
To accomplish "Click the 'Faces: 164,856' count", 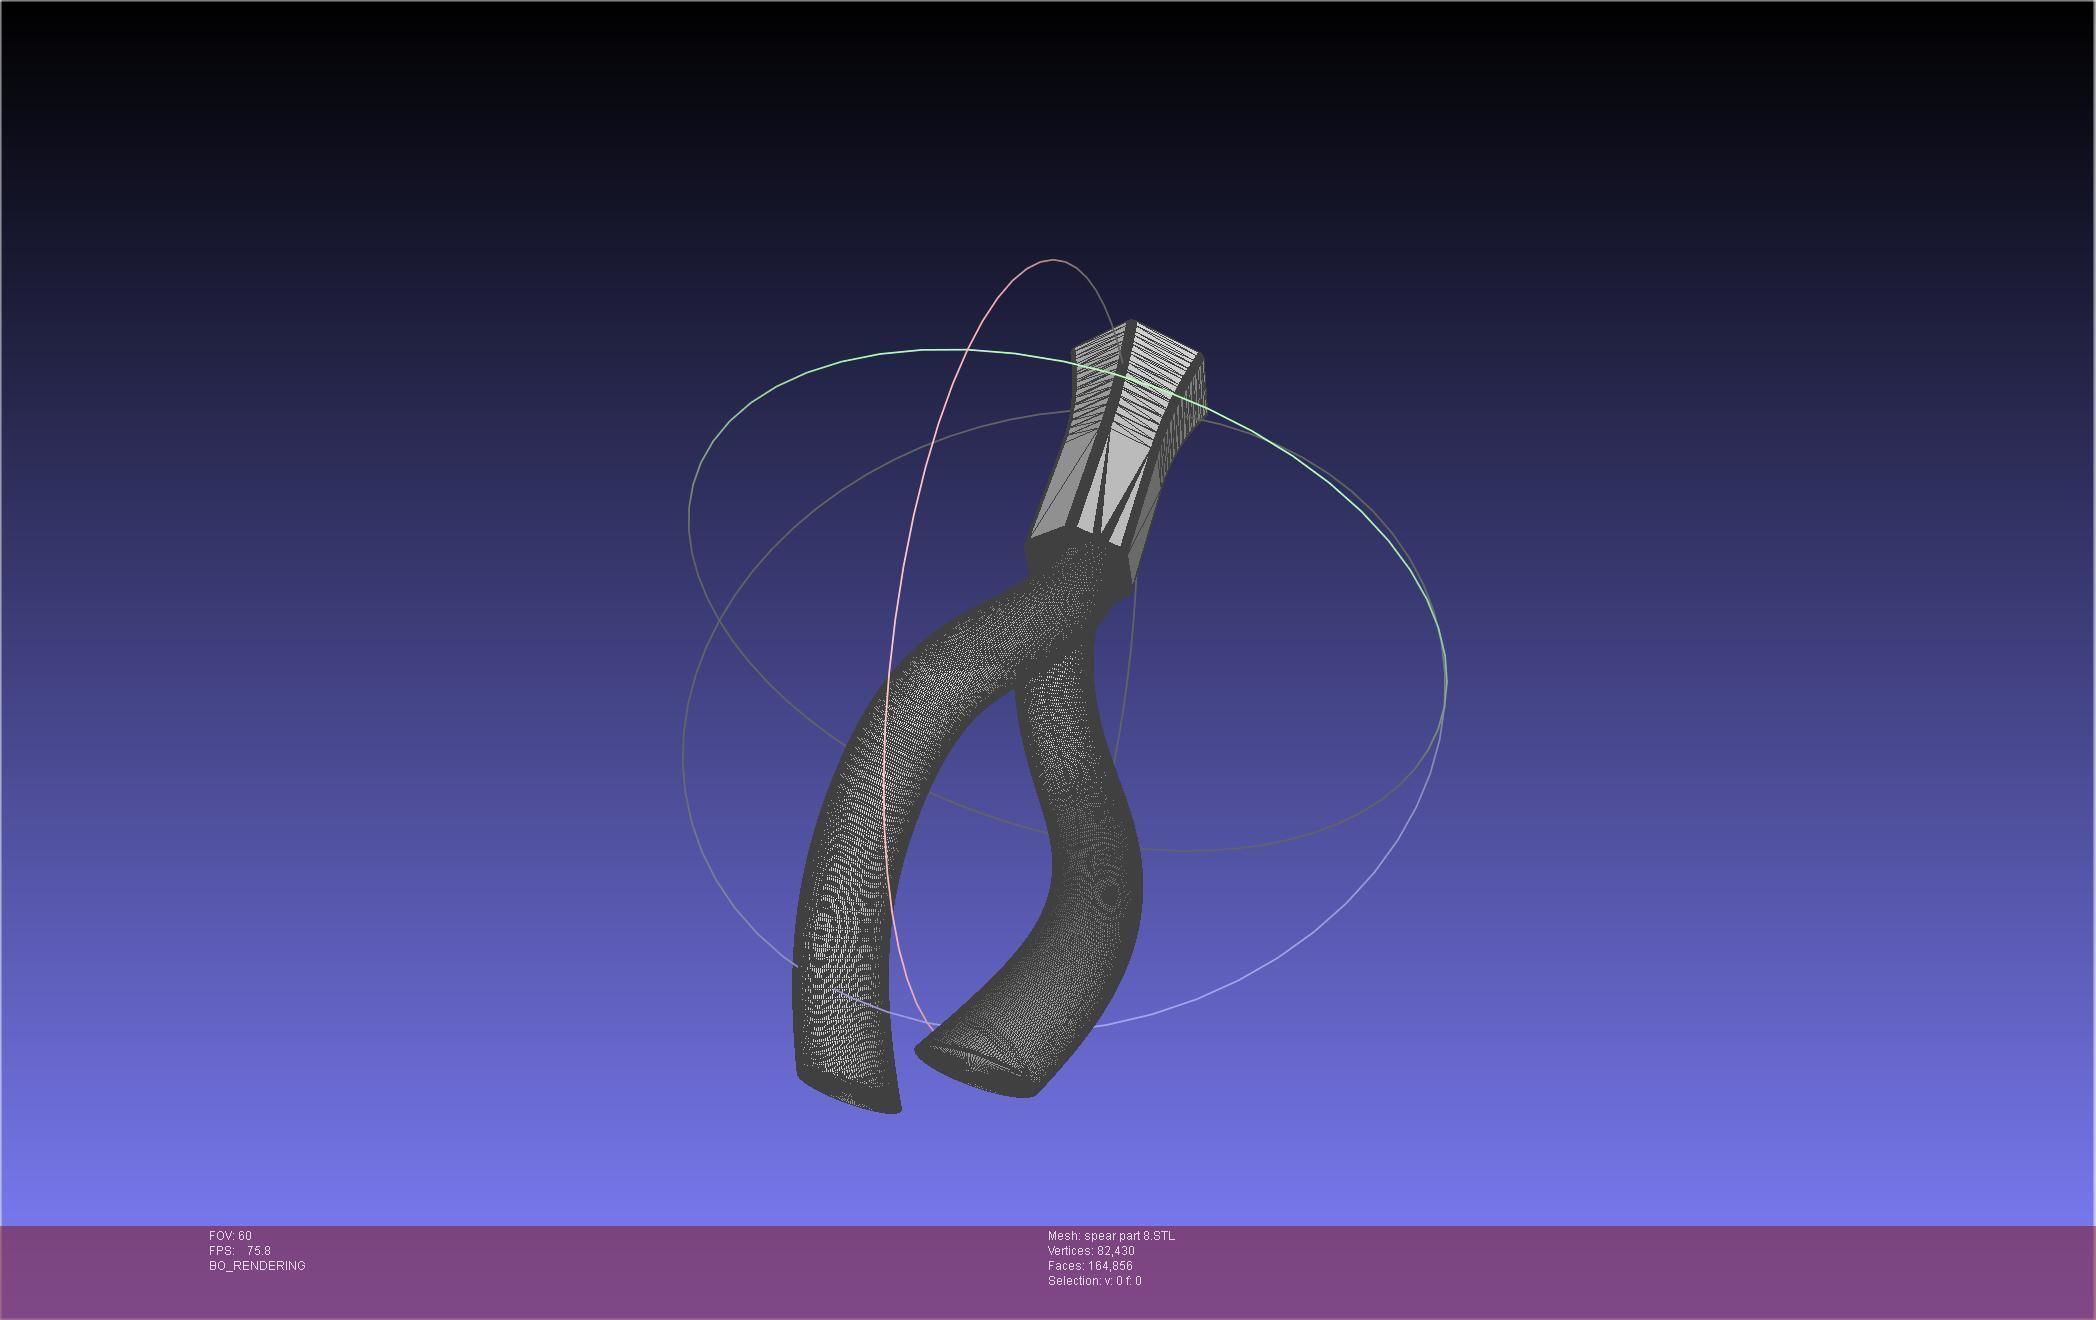I will coord(1090,1266).
